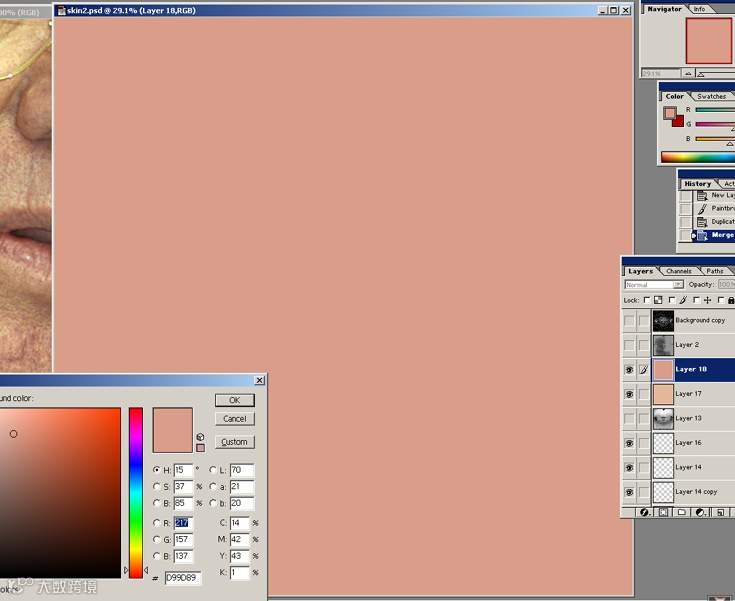Click OK in the Color Picker
The height and width of the screenshot is (601, 735).
(x=235, y=400)
